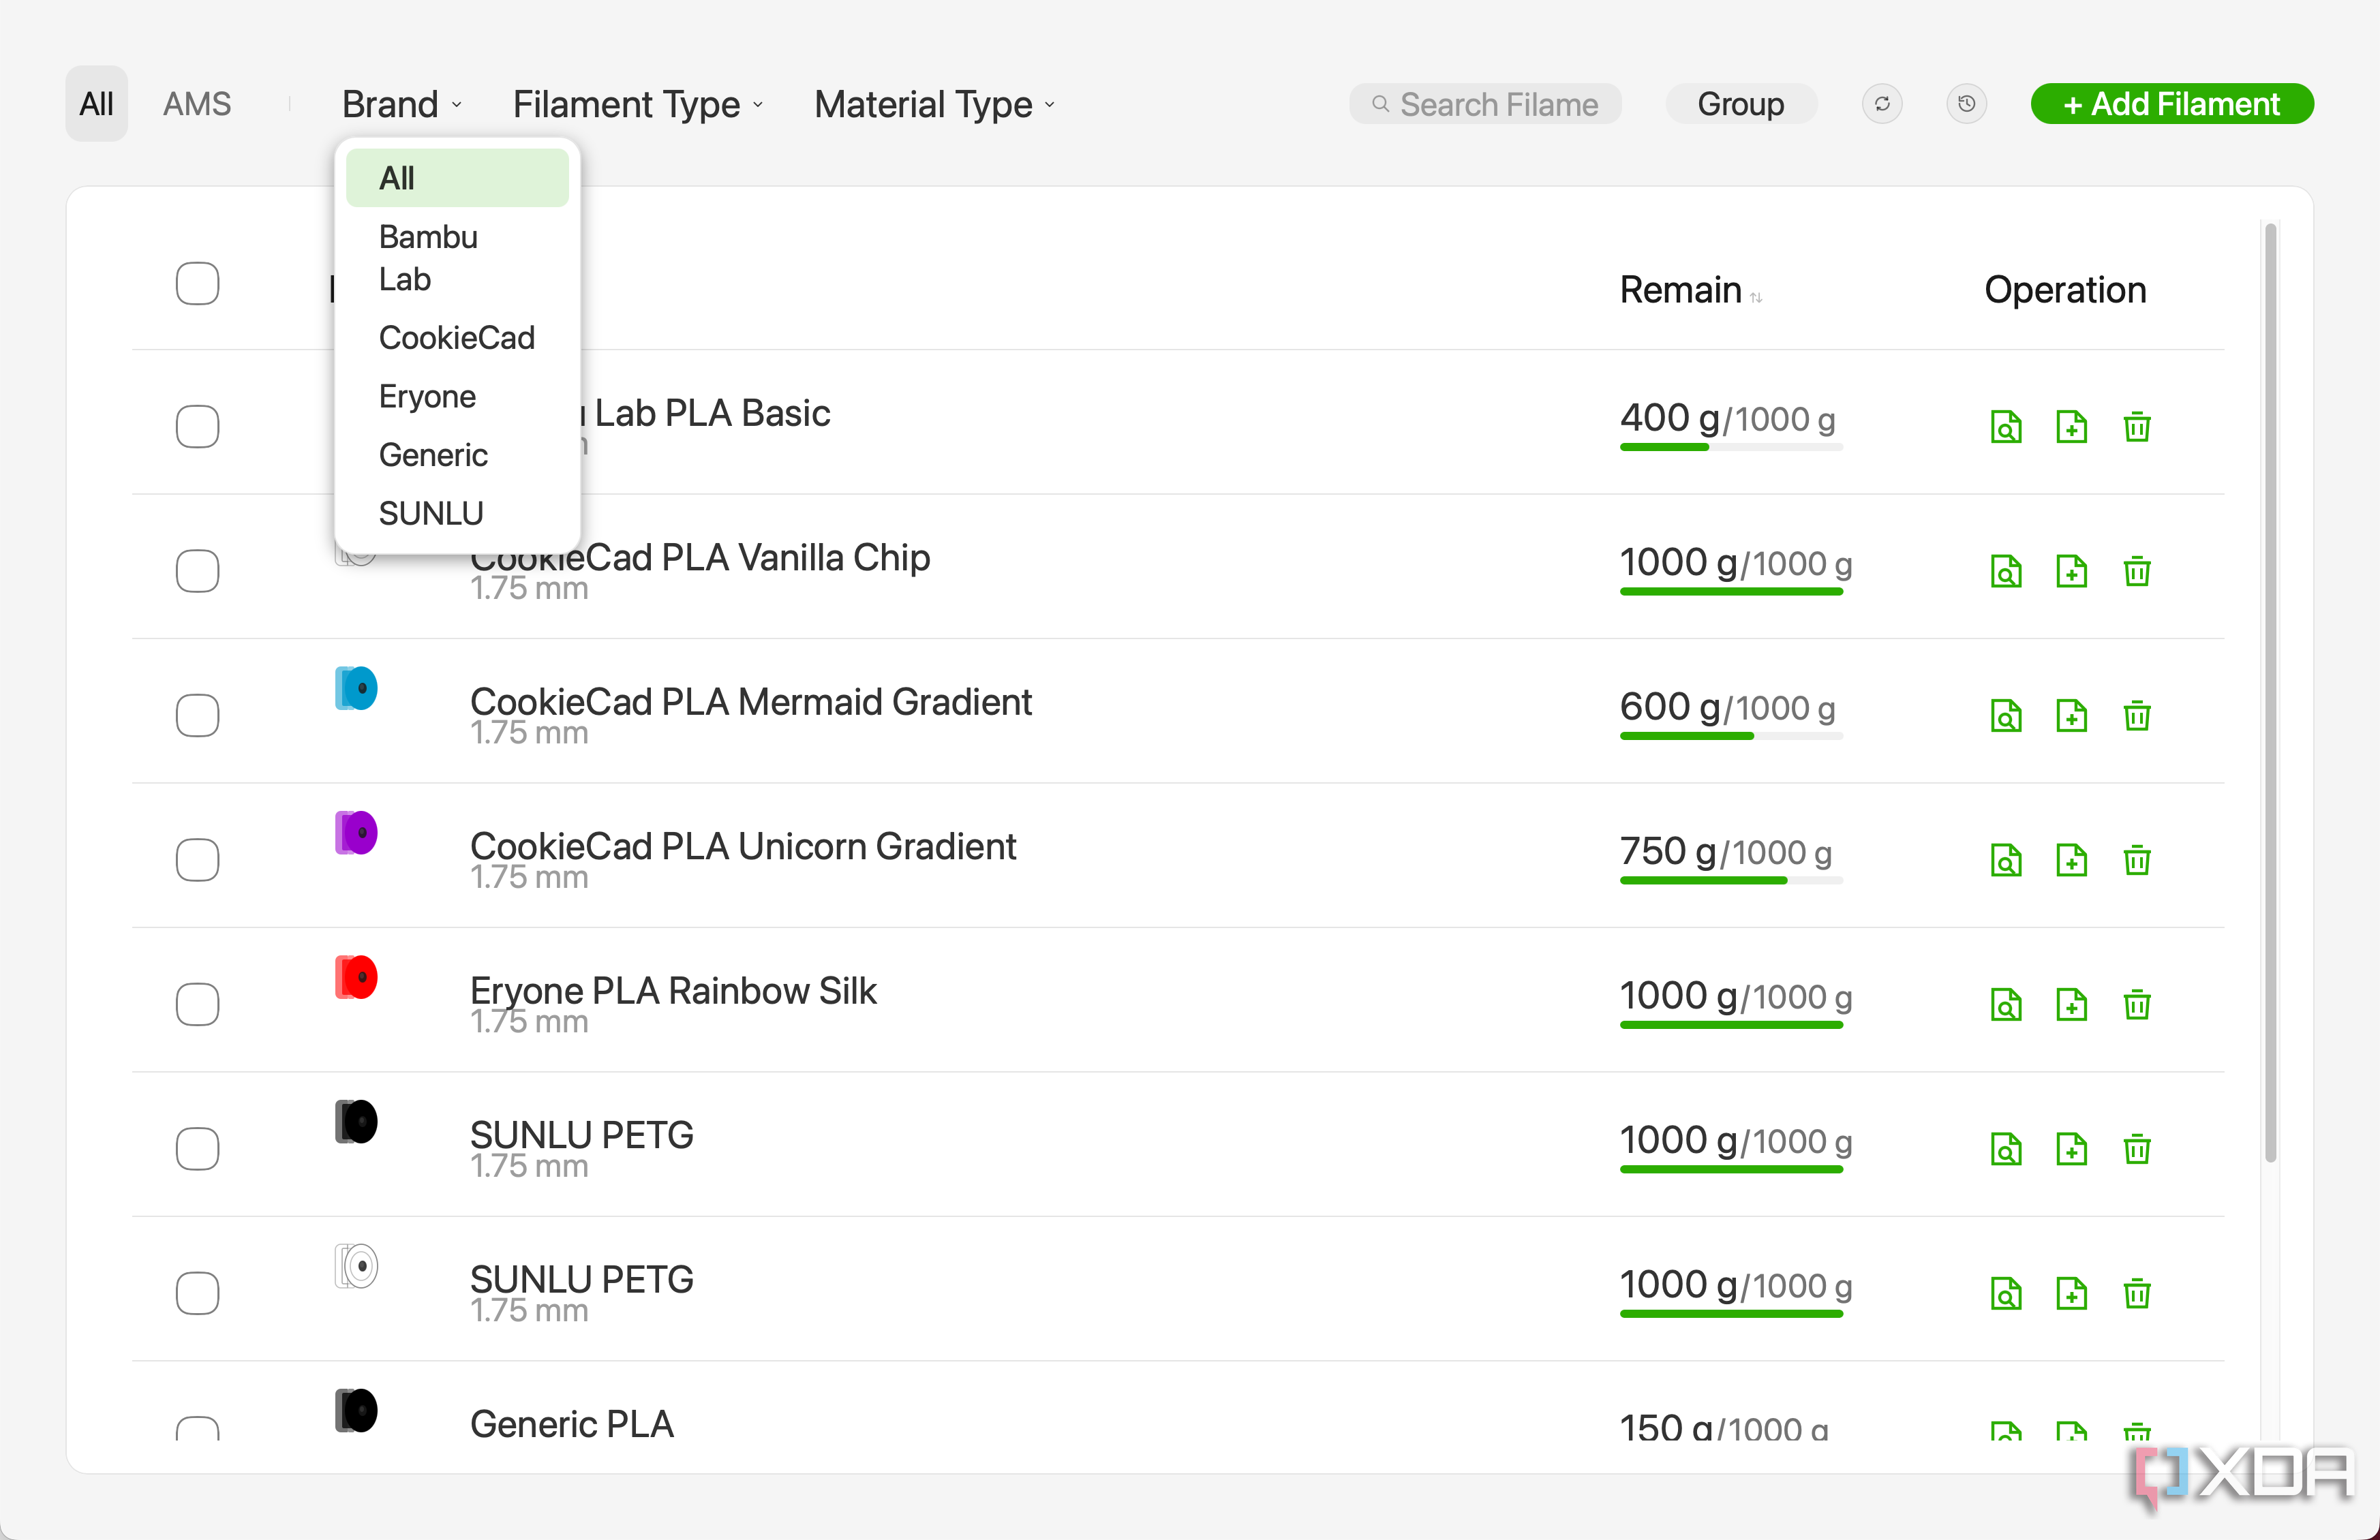Collapse the Brand filter dropdown
Viewport: 2380px width, 1540px height.
pyautogui.click(x=402, y=104)
